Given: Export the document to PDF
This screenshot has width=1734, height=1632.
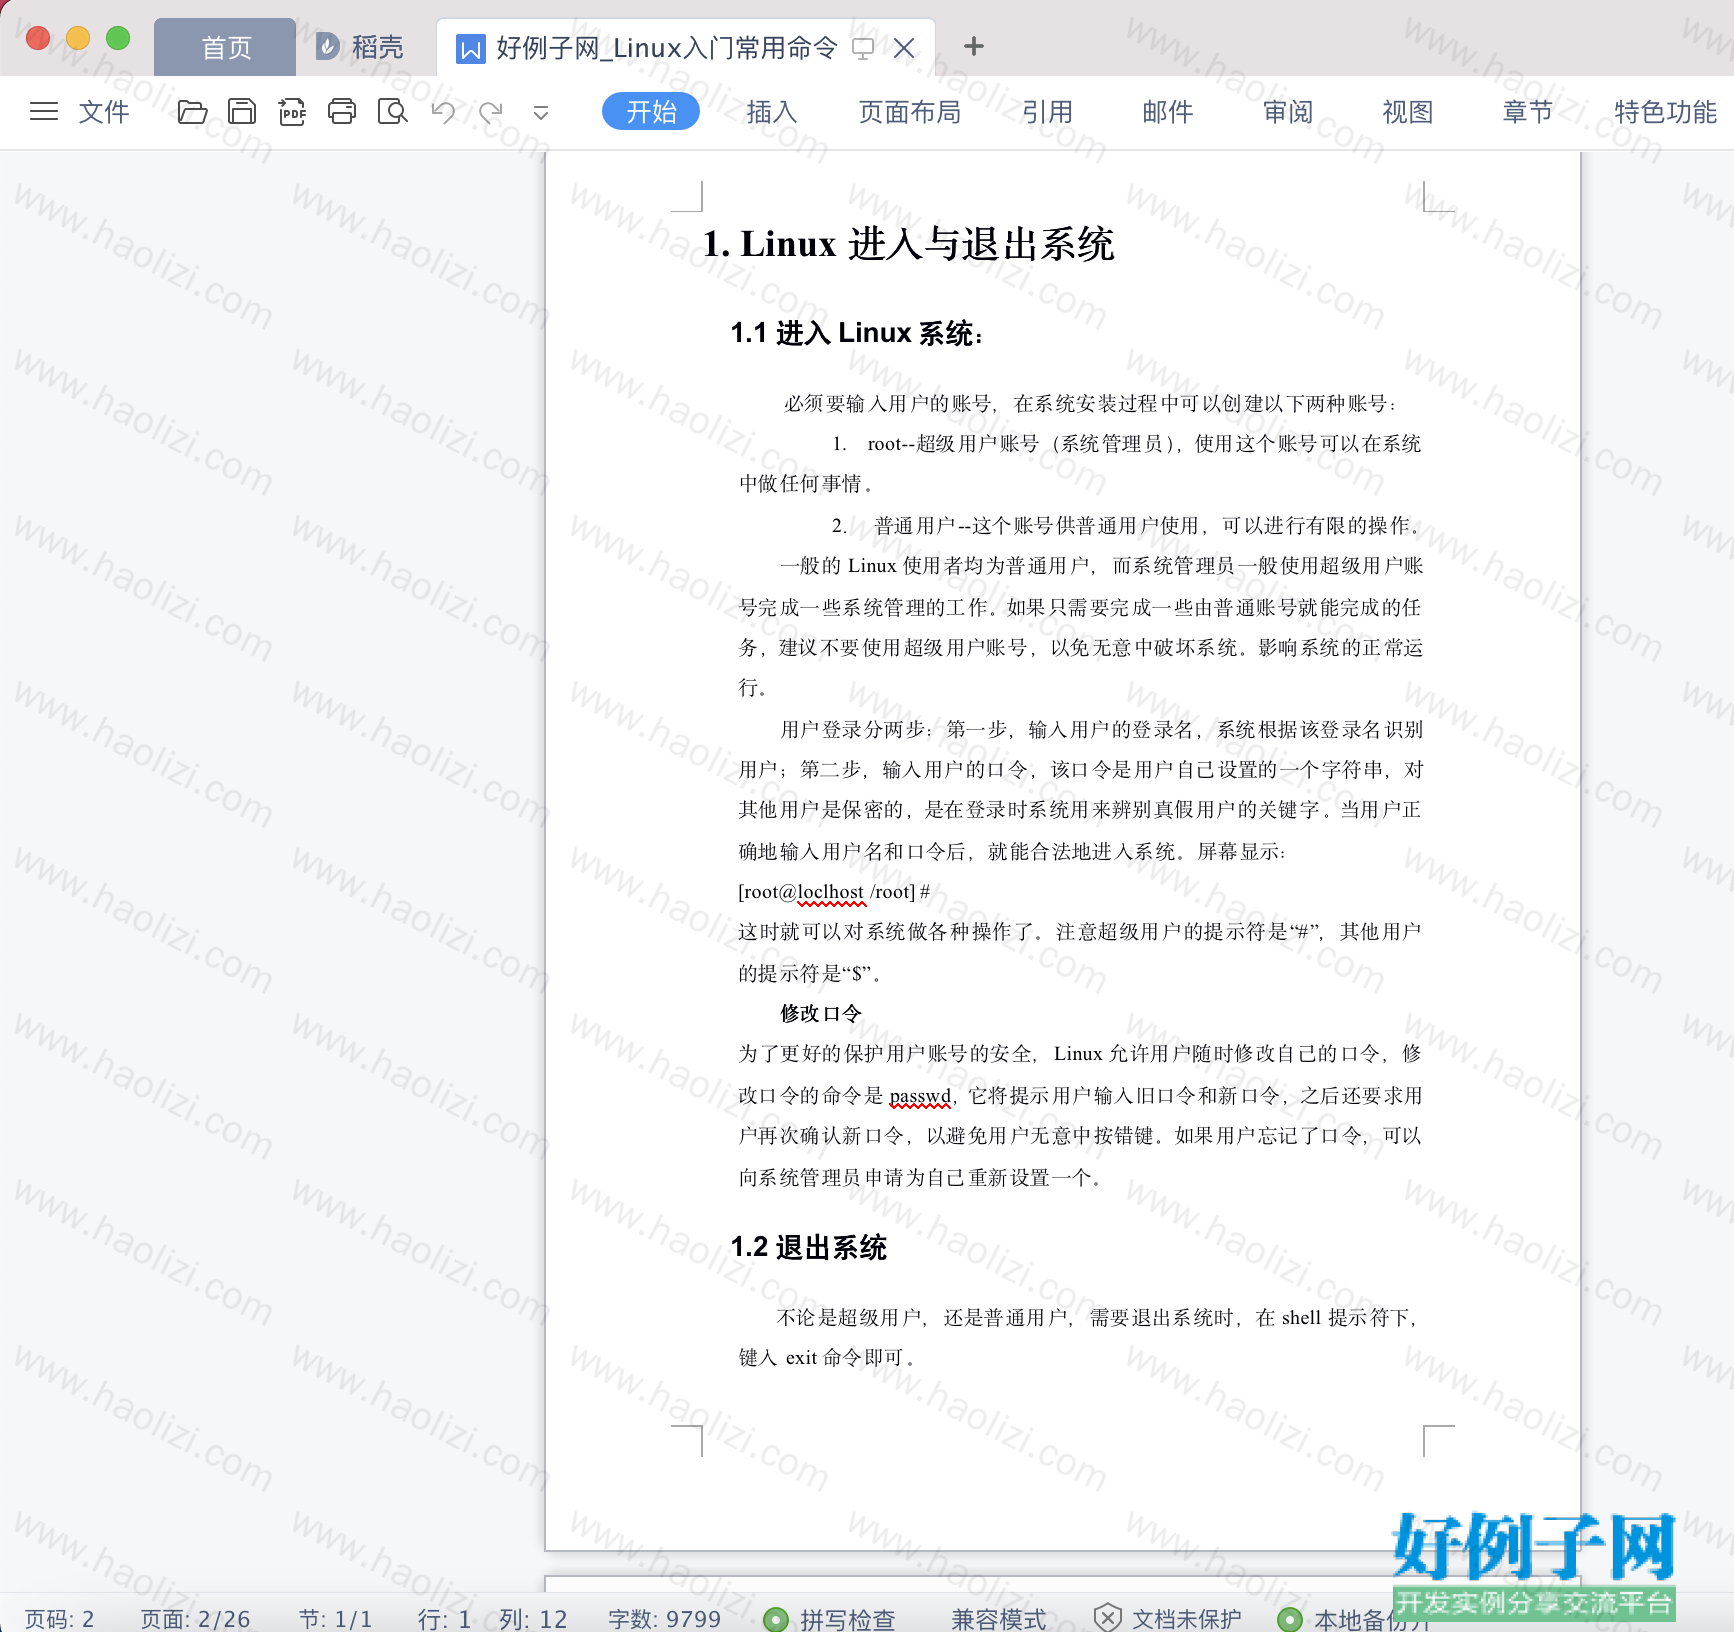Looking at the screenshot, I should click(292, 111).
